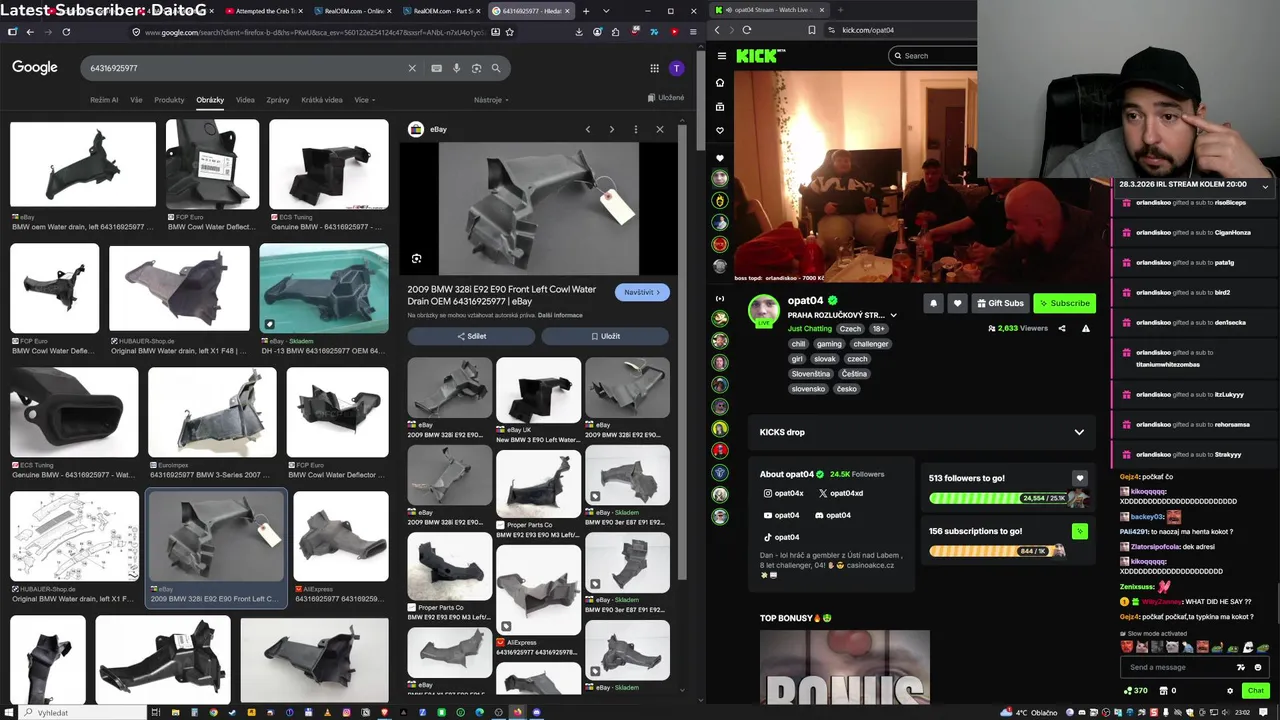Screen dimensions: 1280x720
Task: Close the eBay image preview panel
Action: pos(660,129)
